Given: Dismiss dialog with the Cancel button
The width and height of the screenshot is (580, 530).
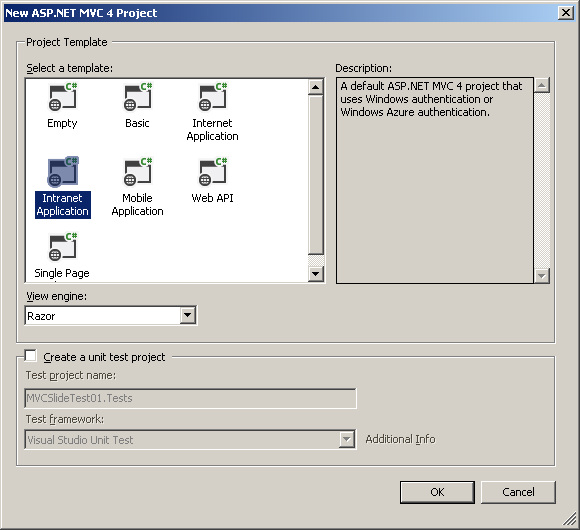Looking at the screenshot, I should 518,492.
